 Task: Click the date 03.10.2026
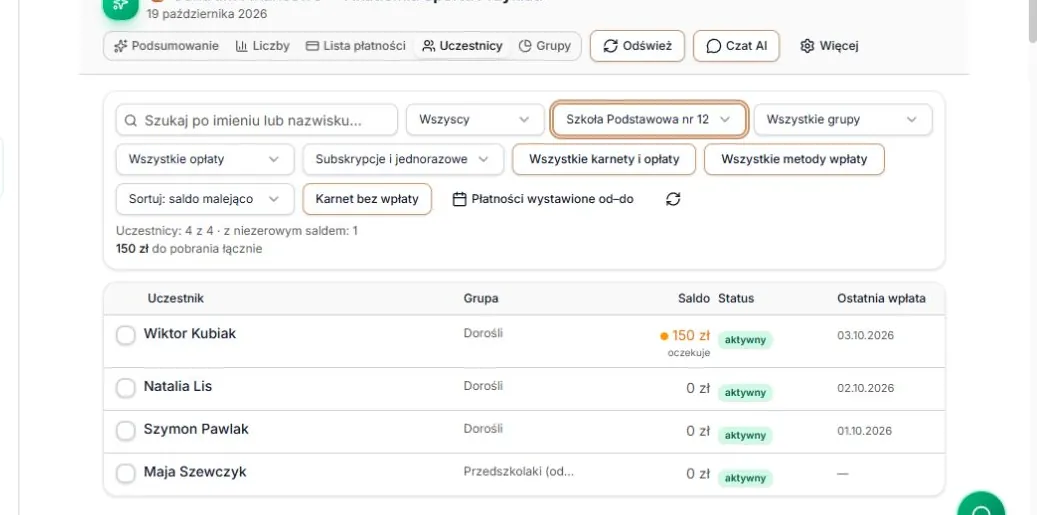click(x=865, y=335)
